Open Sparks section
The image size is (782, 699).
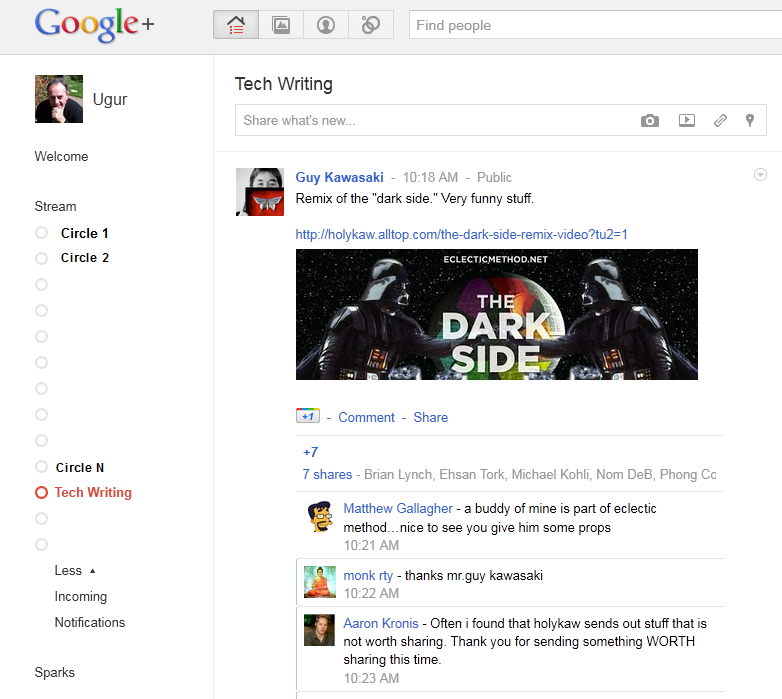click(x=54, y=673)
